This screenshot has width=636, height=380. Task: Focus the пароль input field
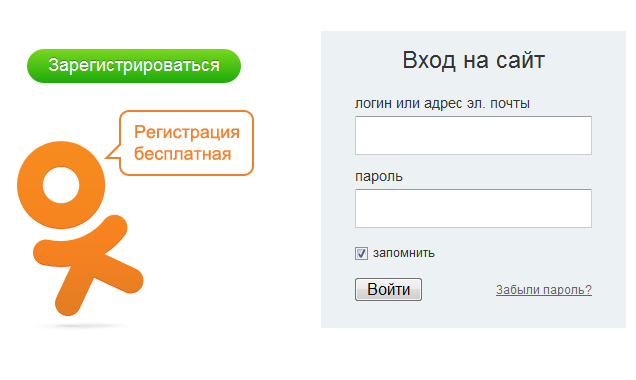pyautogui.click(x=473, y=208)
